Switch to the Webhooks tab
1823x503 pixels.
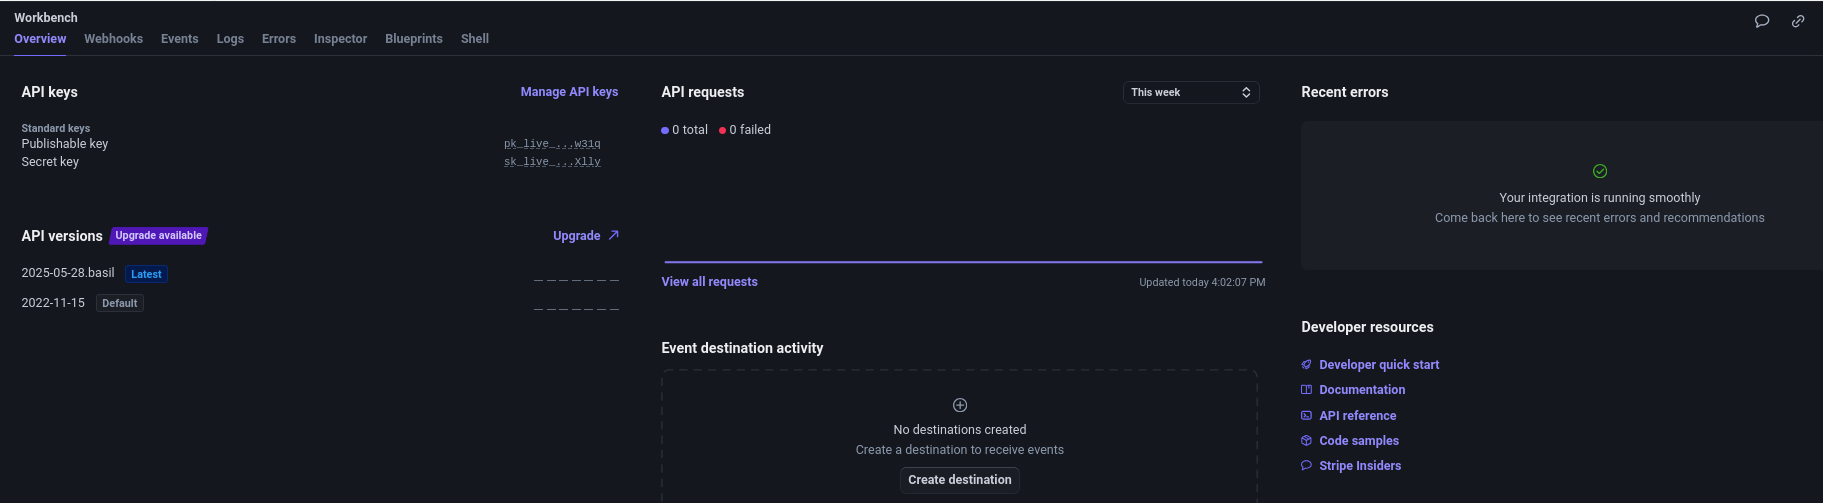pyautogui.click(x=113, y=39)
